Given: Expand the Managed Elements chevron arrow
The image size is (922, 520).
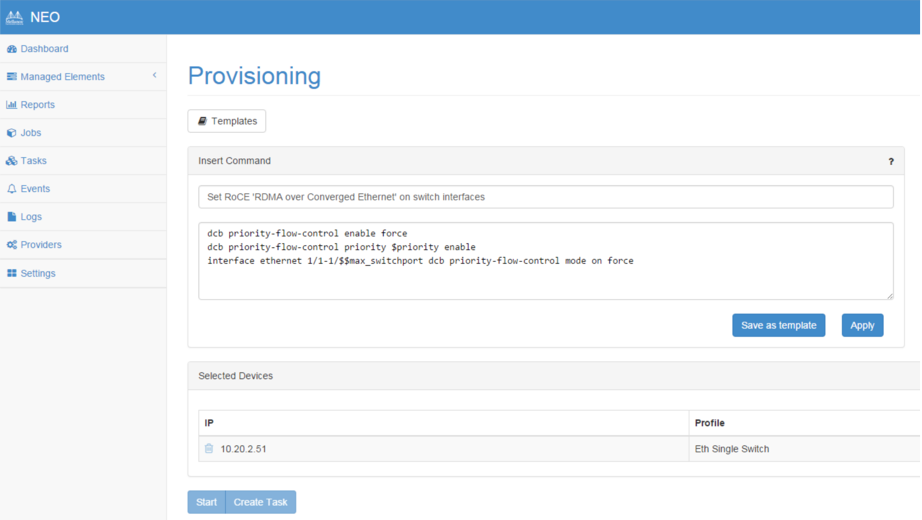Looking at the screenshot, I should tap(154, 76).
